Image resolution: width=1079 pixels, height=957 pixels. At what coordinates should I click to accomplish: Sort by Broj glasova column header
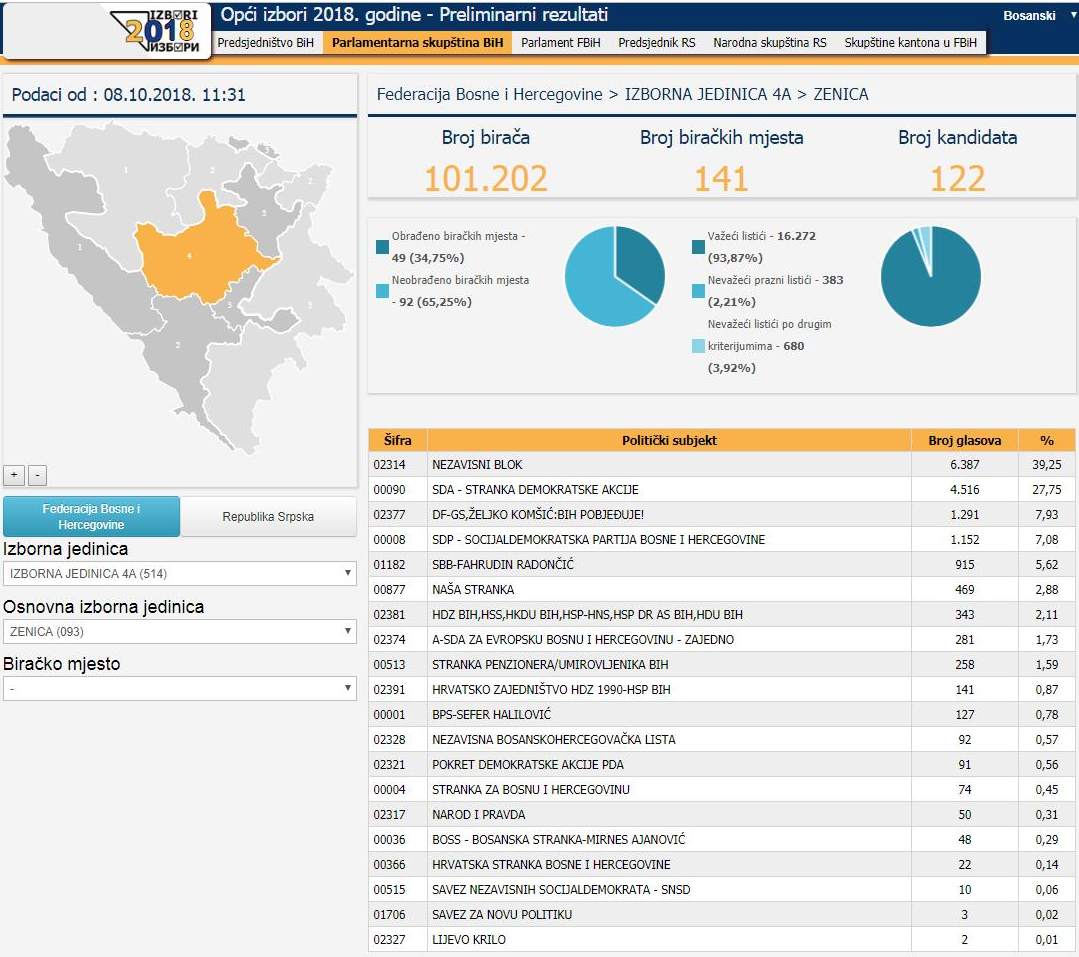[x=964, y=440]
